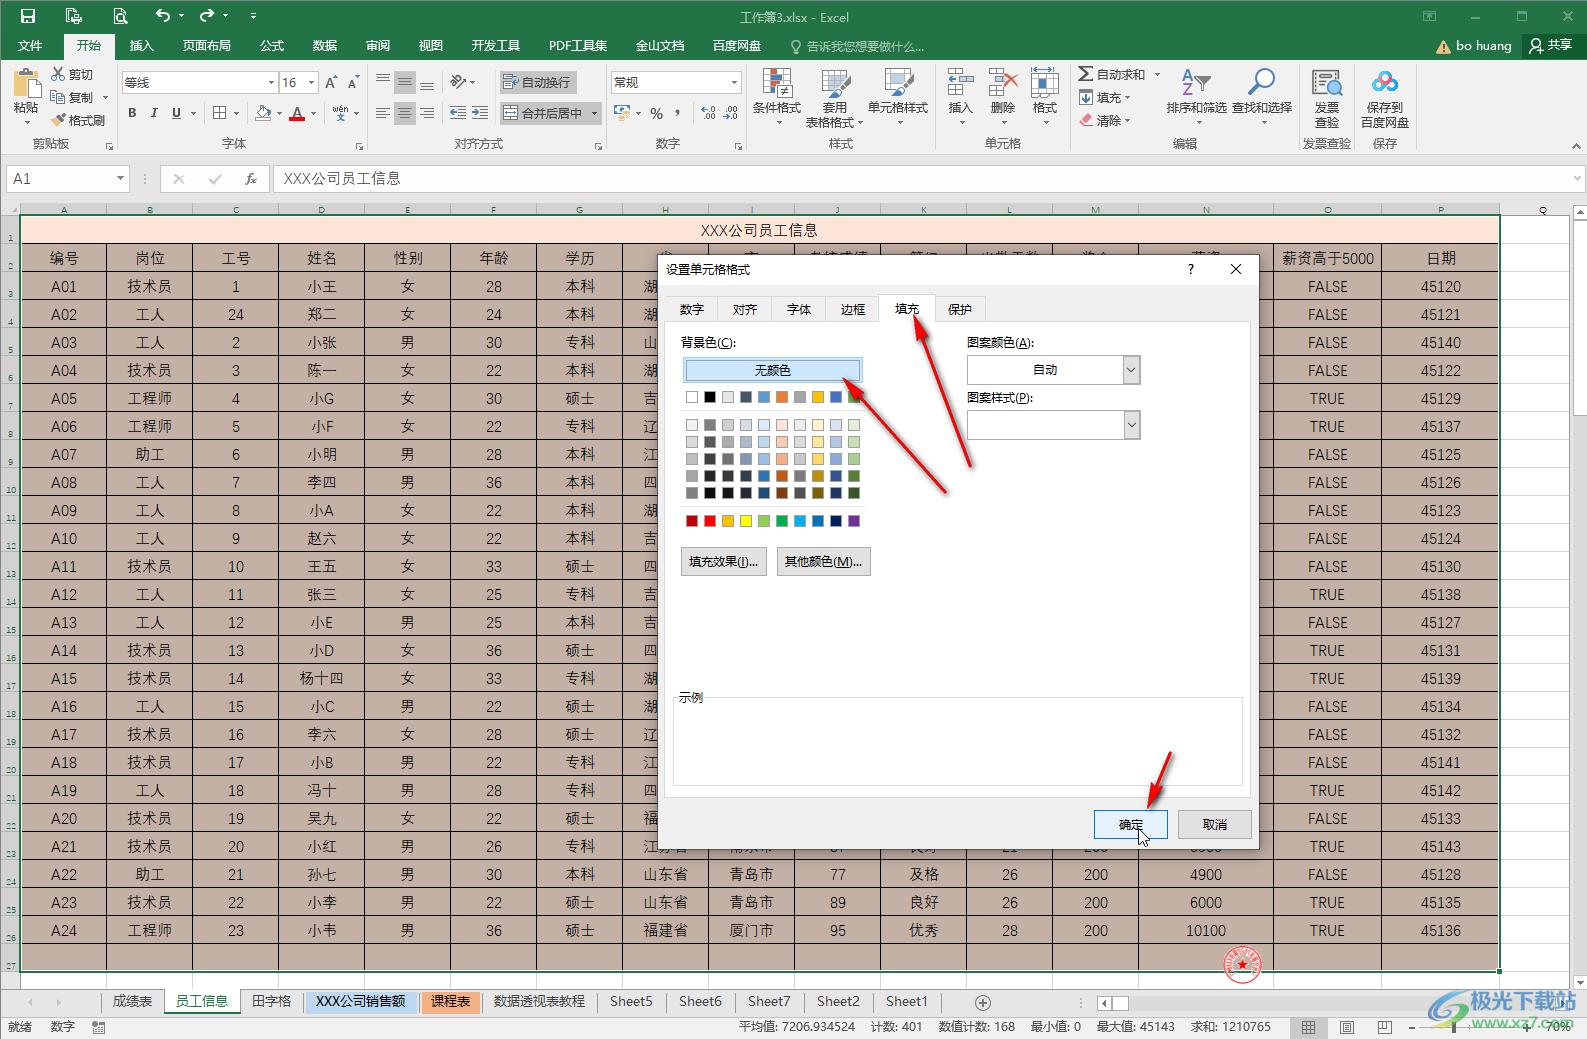Open the pattern style dropdown
The height and width of the screenshot is (1039, 1587).
pos(1131,425)
